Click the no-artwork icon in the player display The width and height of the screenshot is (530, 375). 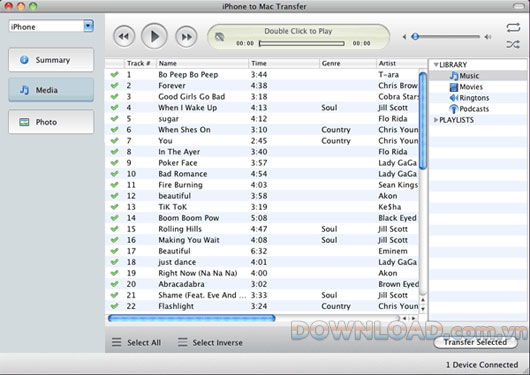[220, 37]
